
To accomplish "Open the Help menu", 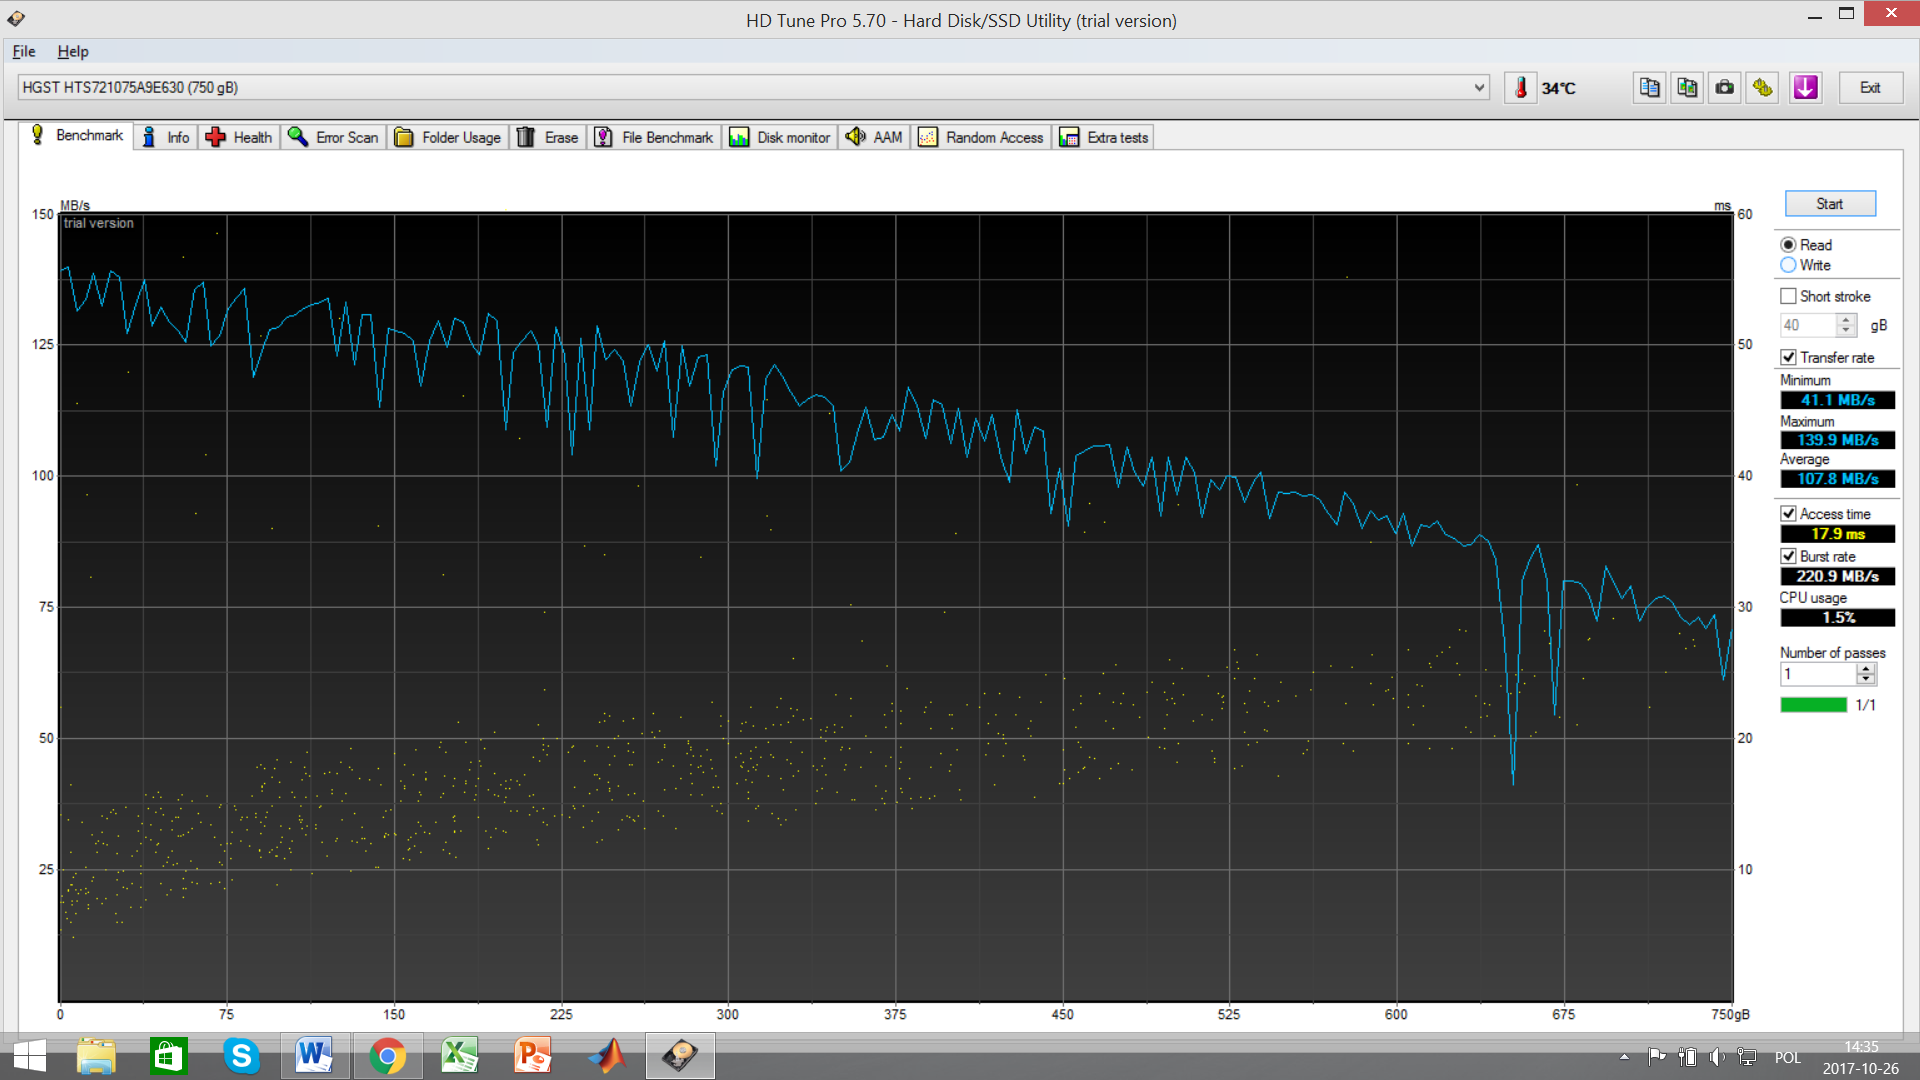I will point(73,51).
